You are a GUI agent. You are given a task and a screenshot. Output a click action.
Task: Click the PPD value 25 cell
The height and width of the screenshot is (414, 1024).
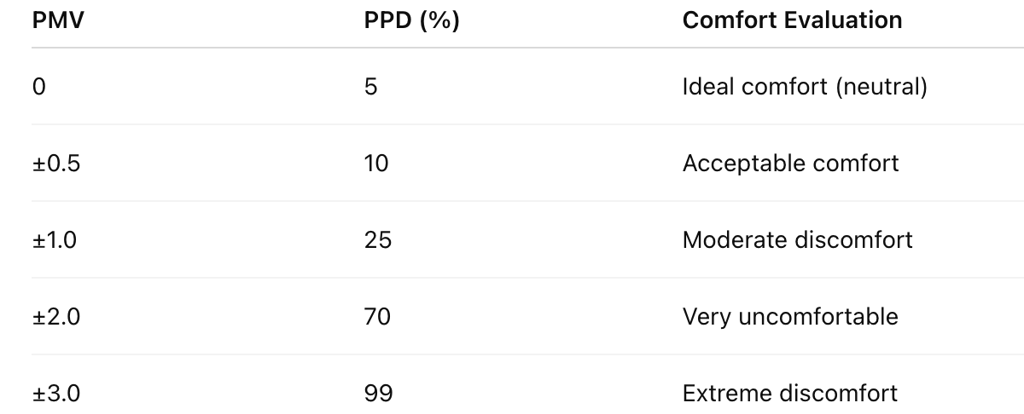pyautogui.click(x=377, y=240)
